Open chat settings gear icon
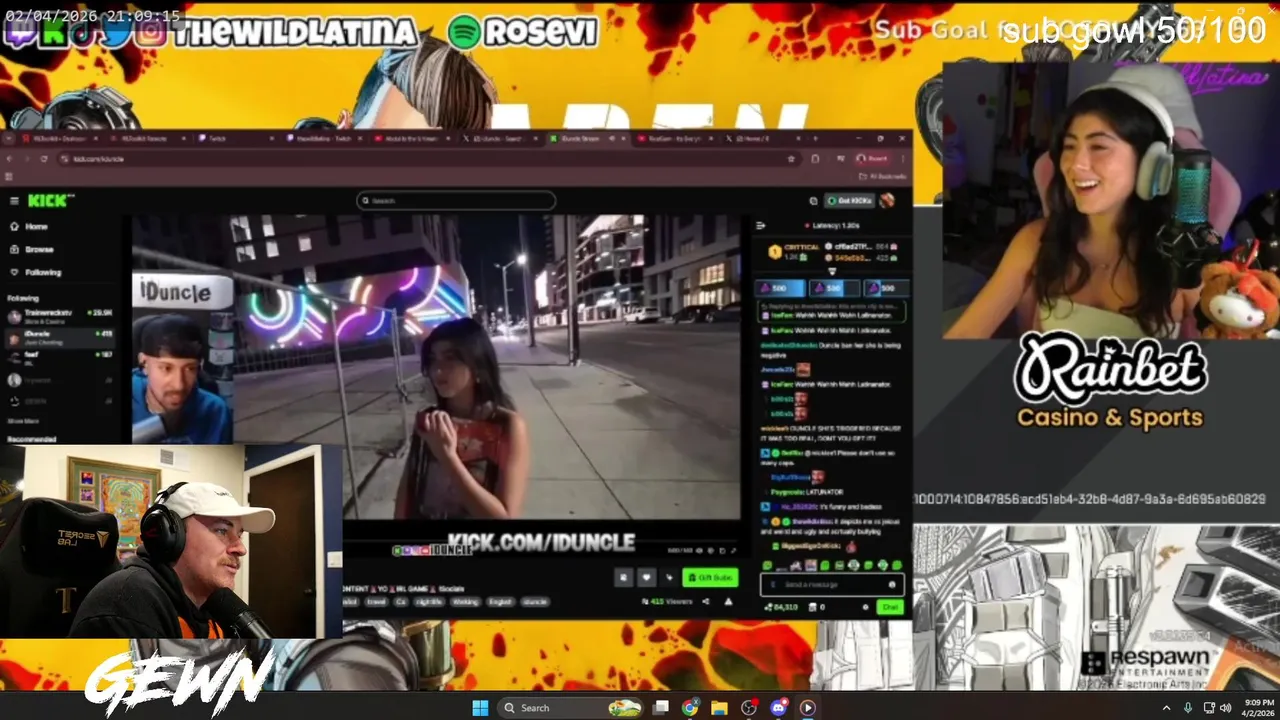Image resolution: width=1280 pixels, height=720 pixels. [865, 607]
